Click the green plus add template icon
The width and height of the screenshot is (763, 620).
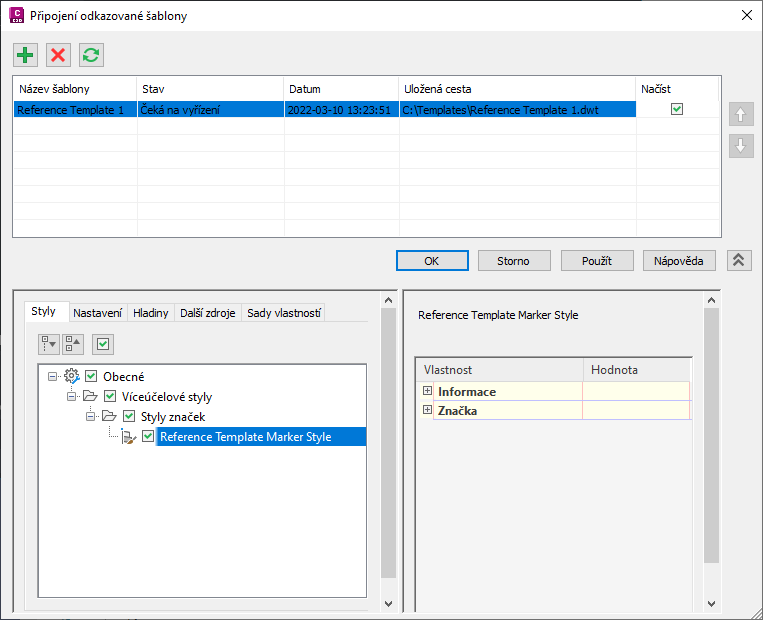(25, 55)
